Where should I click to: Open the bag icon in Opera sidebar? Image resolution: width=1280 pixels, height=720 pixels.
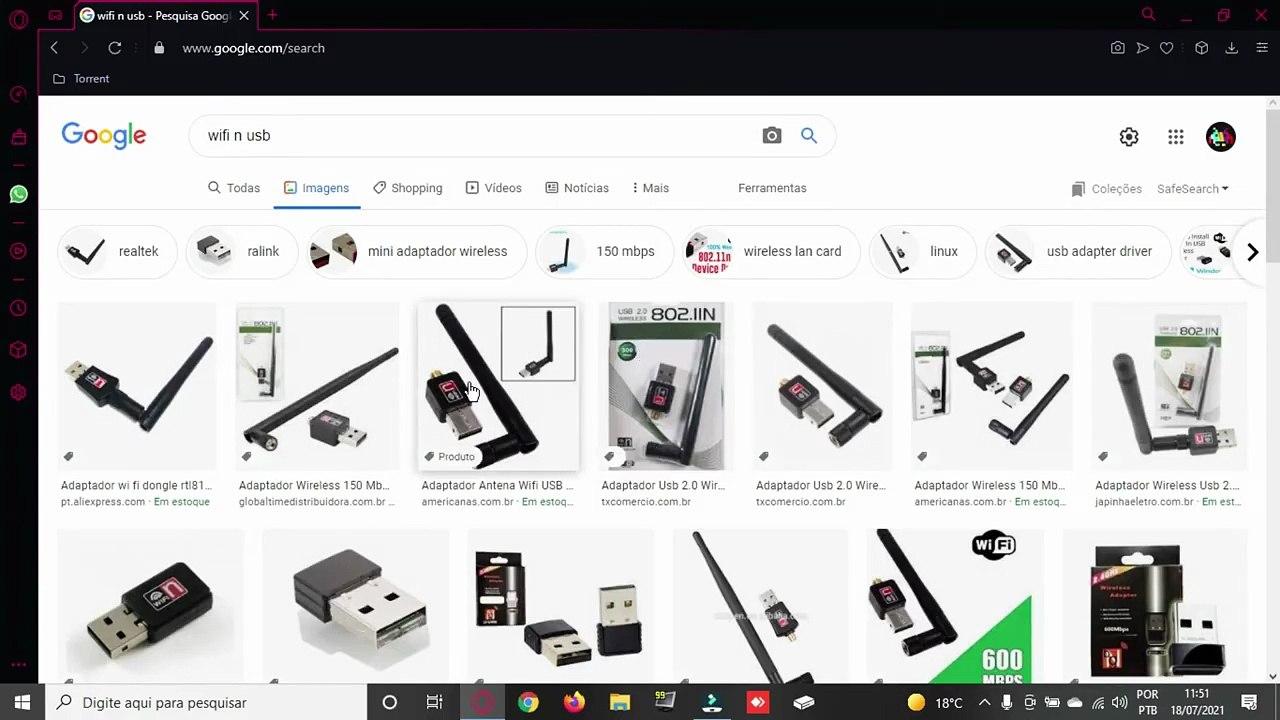[x=18, y=137]
